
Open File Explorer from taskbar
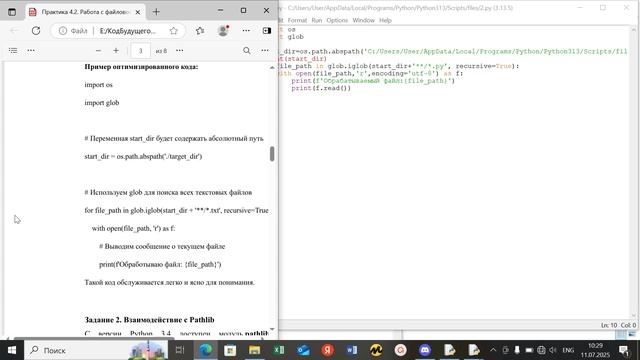254,350
